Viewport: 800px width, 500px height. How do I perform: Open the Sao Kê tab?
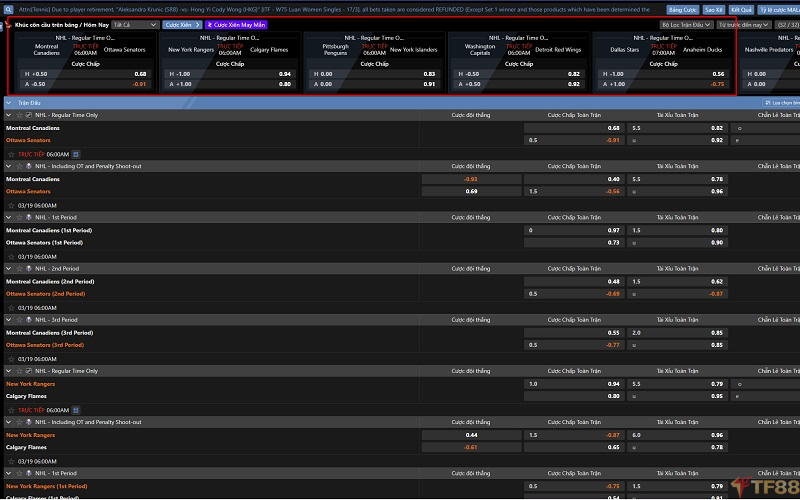(713, 10)
